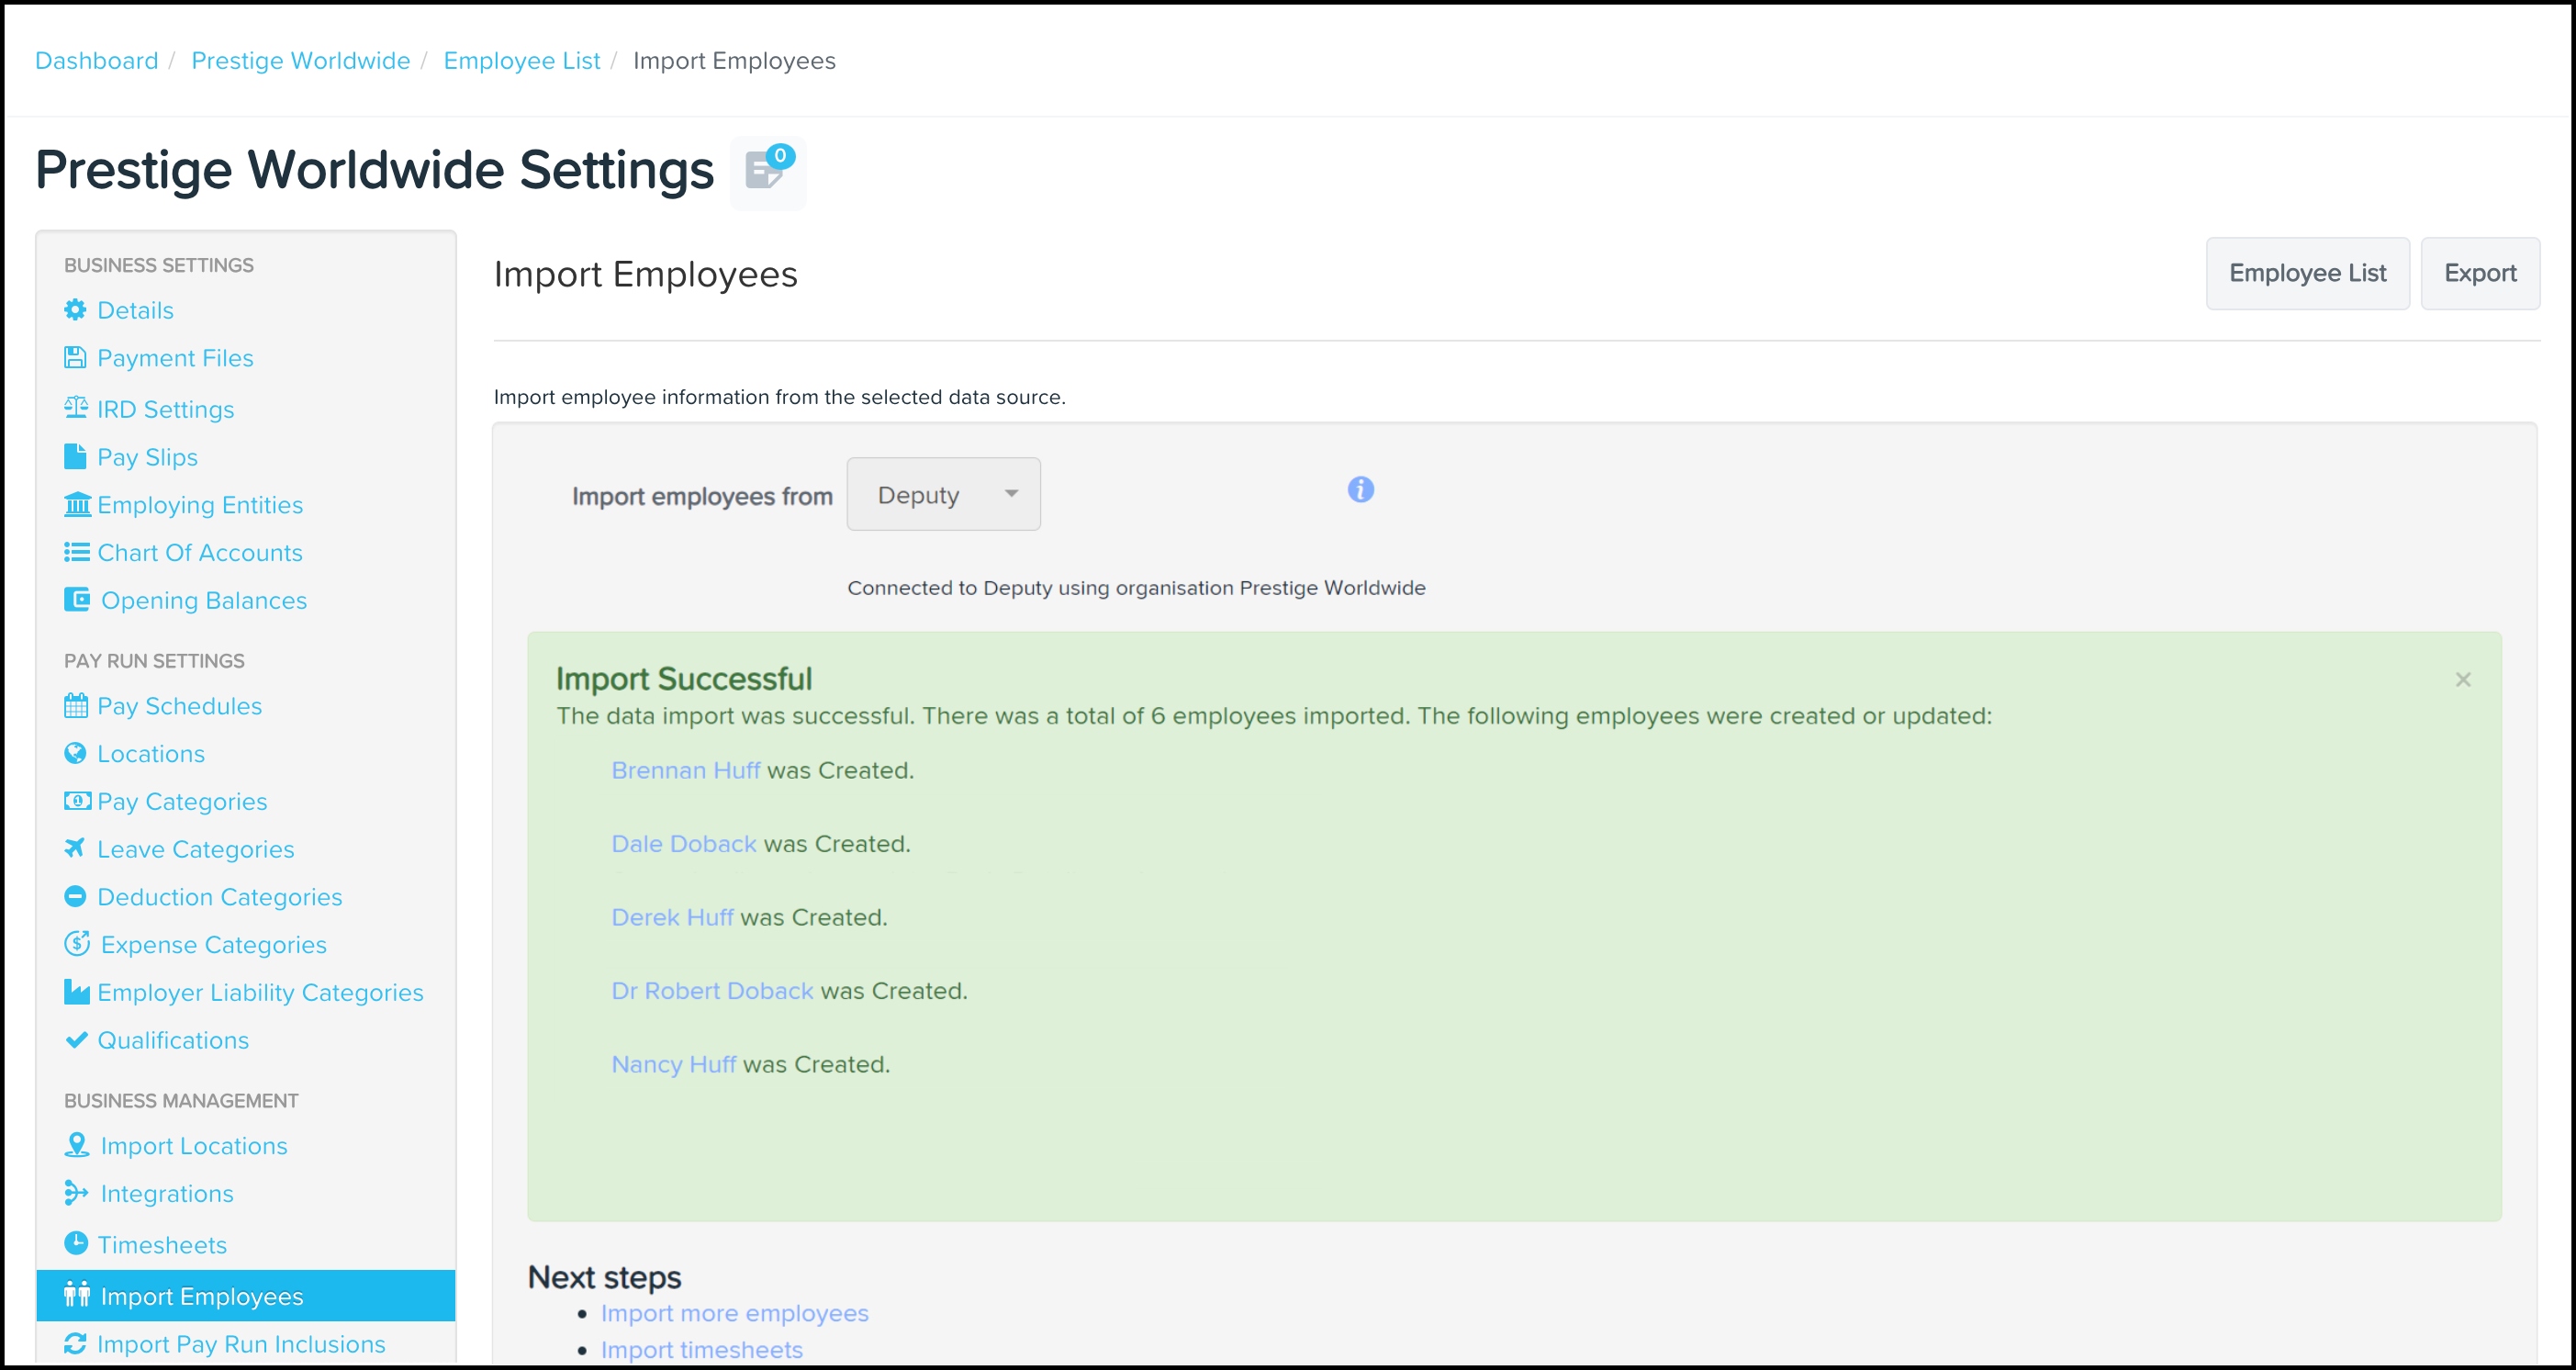This screenshot has width=2576, height=1370.
Task: Dismiss the Import Successful alert
Action: [2463, 680]
